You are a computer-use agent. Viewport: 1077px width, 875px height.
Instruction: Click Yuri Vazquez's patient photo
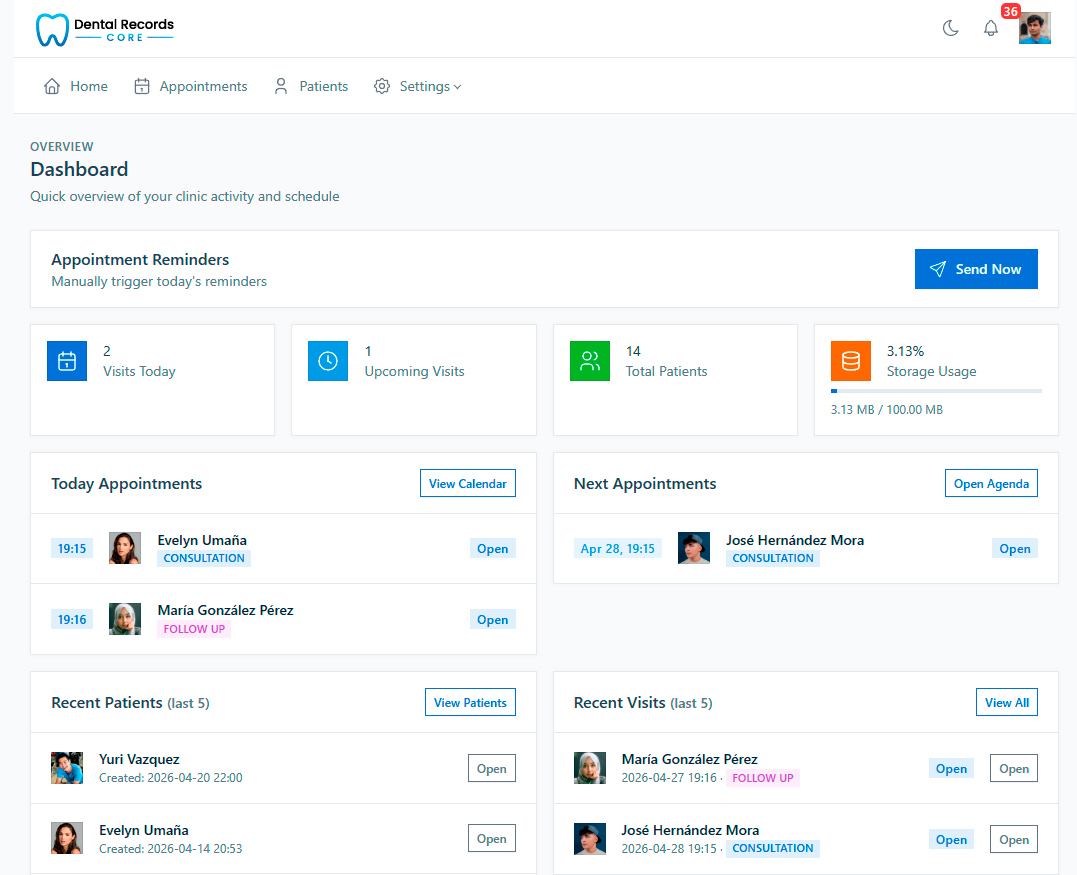click(x=67, y=768)
